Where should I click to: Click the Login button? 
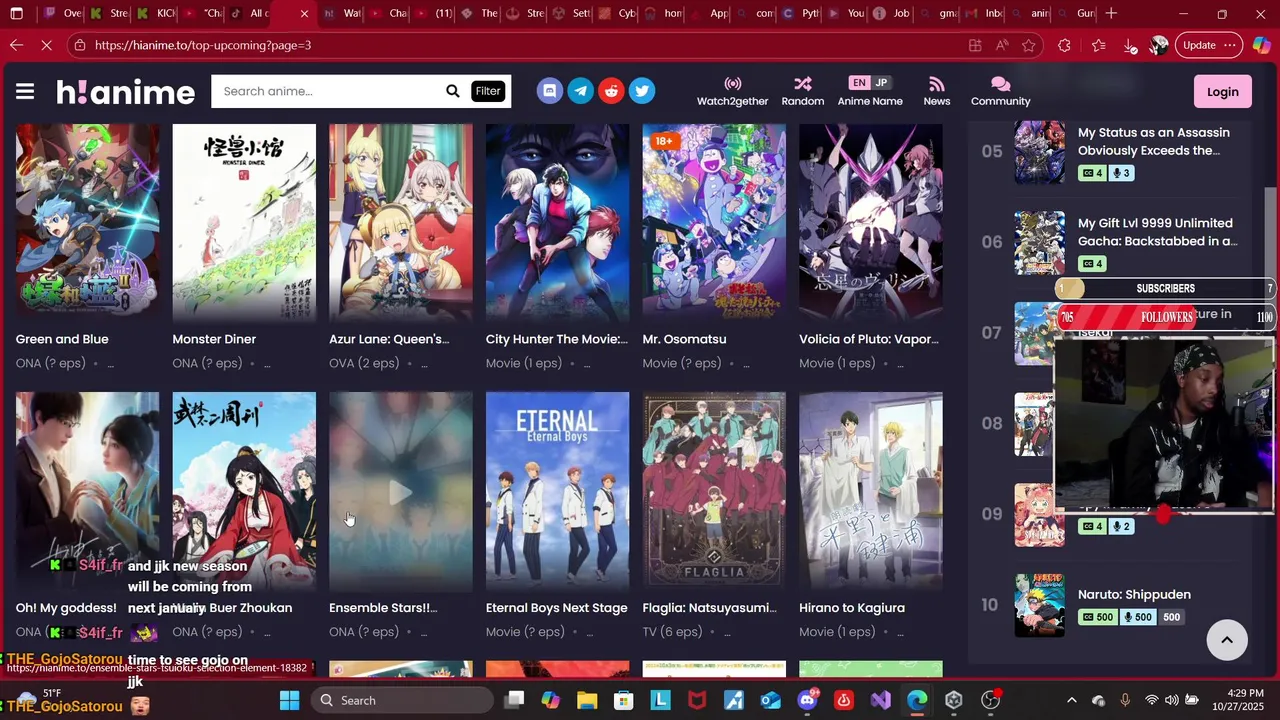[1222, 91]
